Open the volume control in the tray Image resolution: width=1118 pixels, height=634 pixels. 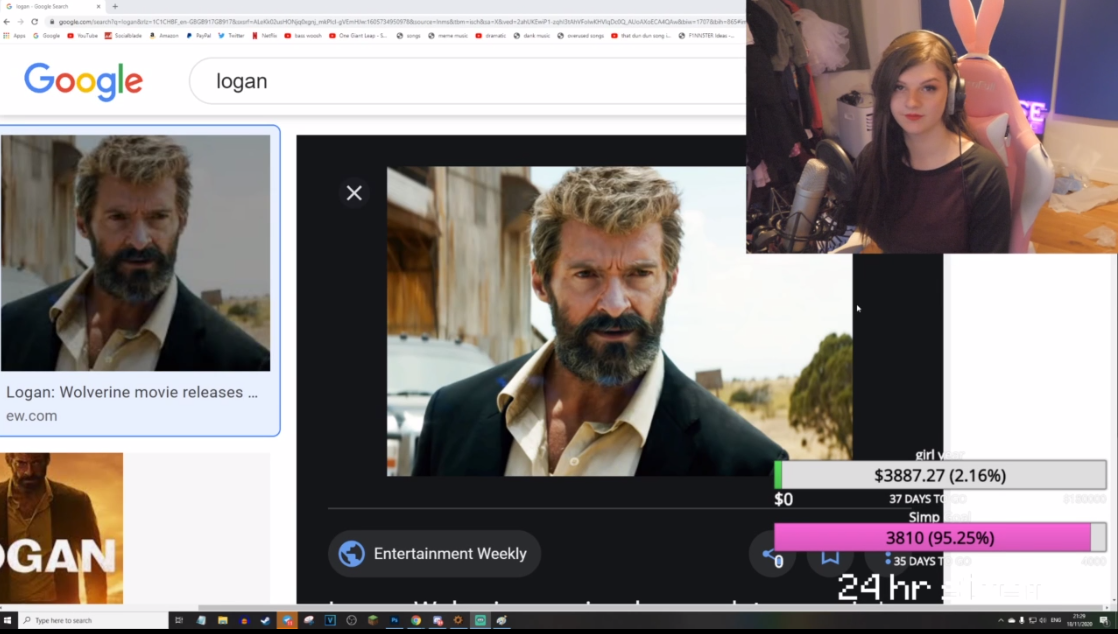(x=1042, y=620)
